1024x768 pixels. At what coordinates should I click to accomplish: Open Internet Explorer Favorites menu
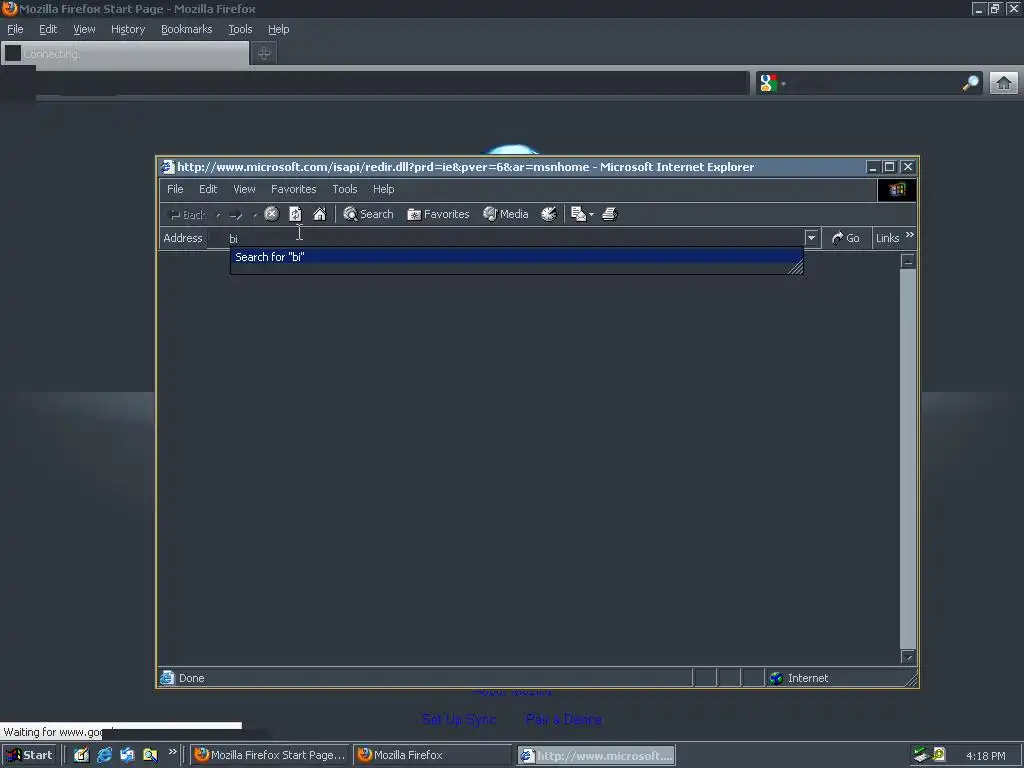293,189
